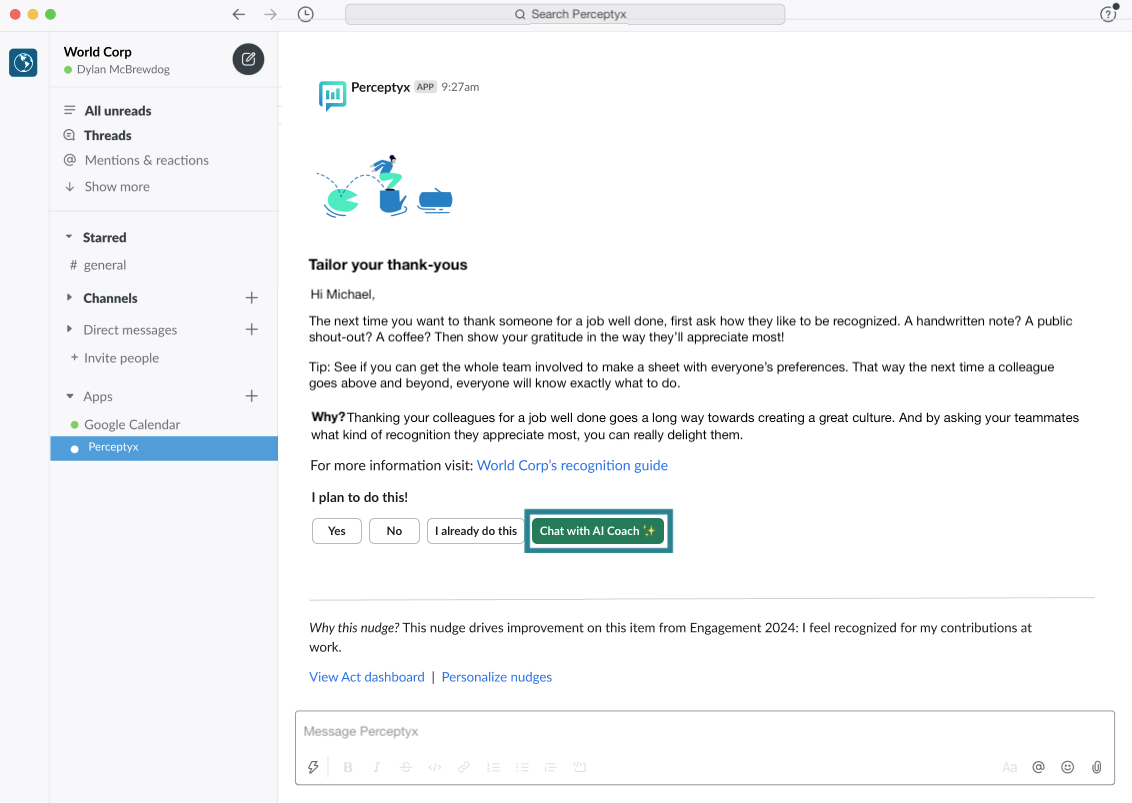Add a channel with the plus icon
Image resolution: width=1132 pixels, height=803 pixels.
click(x=251, y=298)
